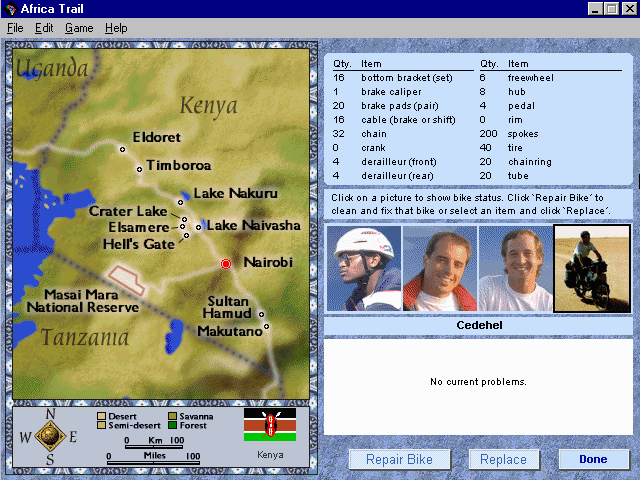This screenshot has height=480, width=640.
Task: Select the derailleur (rear) item
Action: 403,176
